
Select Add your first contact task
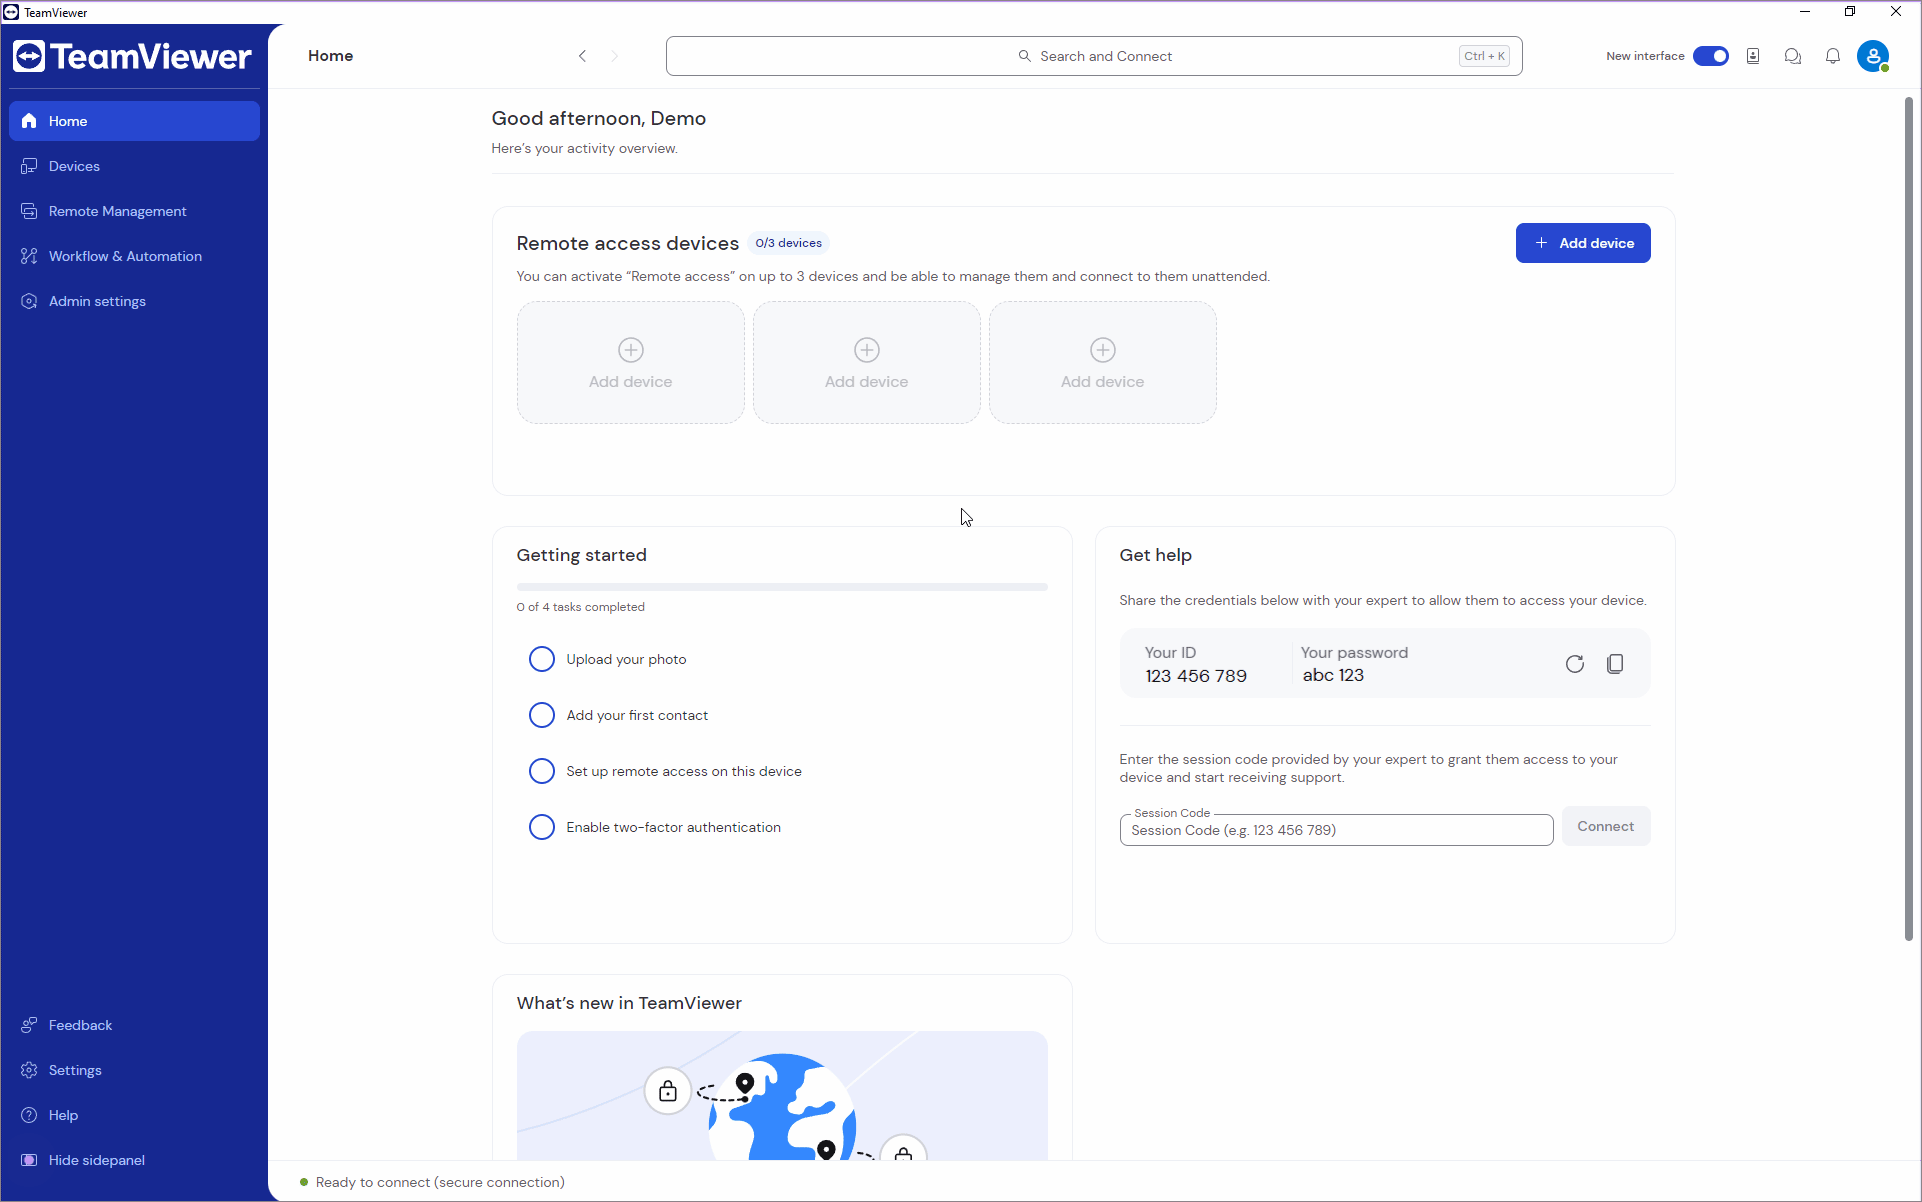(x=638, y=715)
